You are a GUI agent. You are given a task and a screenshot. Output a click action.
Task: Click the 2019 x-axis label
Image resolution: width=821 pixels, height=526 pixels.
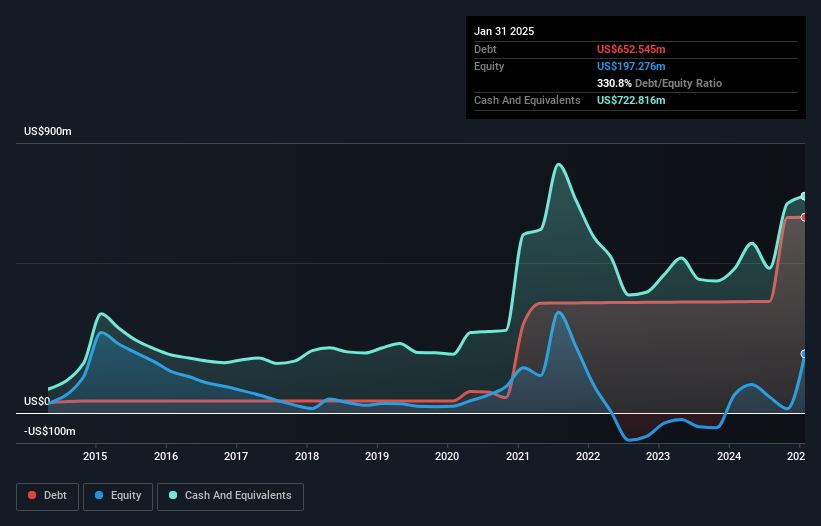click(x=377, y=456)
